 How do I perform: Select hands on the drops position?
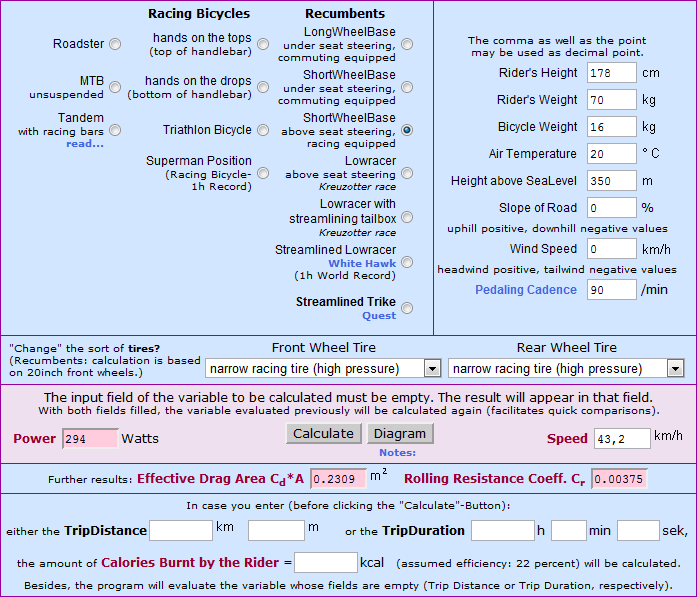point(263,87)
